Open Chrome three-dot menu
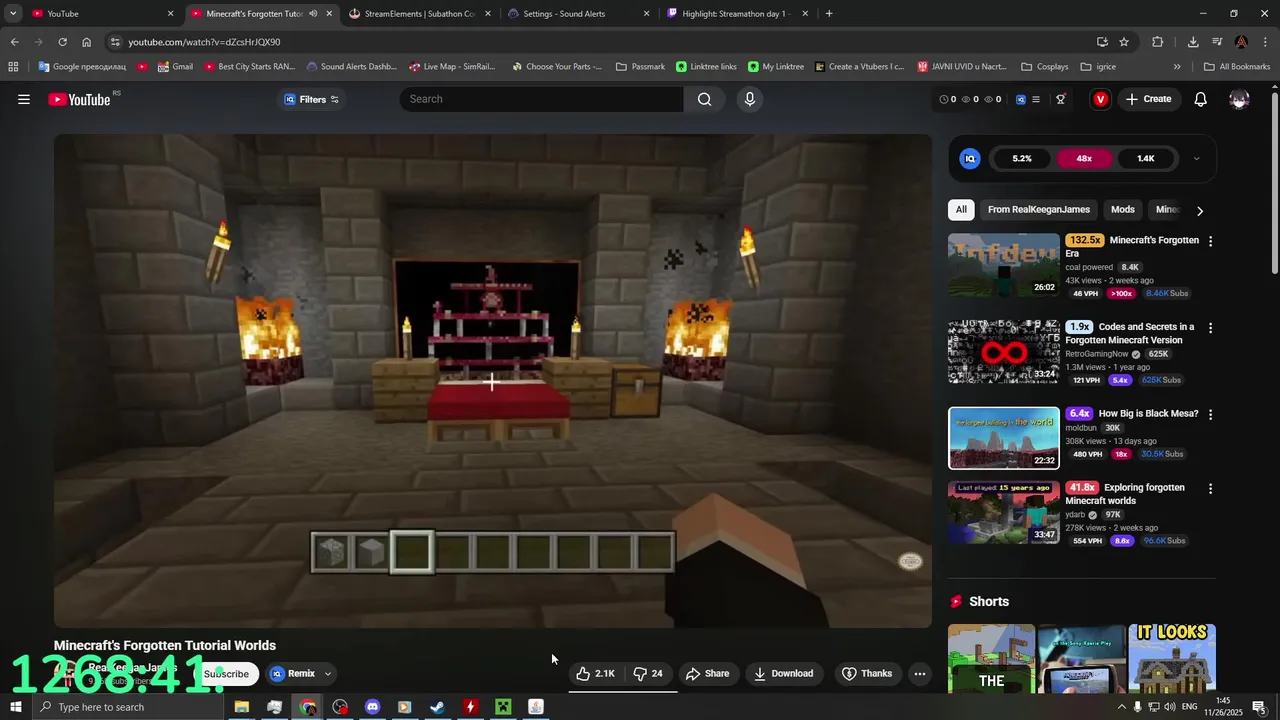This screenshot has width=1280, height=720. coord(1265,42)
